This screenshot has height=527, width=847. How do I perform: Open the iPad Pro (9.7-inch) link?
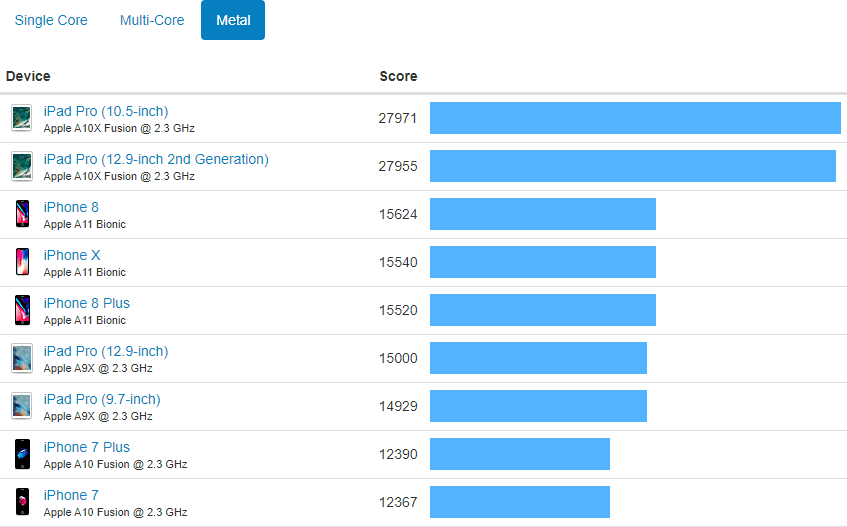pyautogui.click(x=102, y=399)
